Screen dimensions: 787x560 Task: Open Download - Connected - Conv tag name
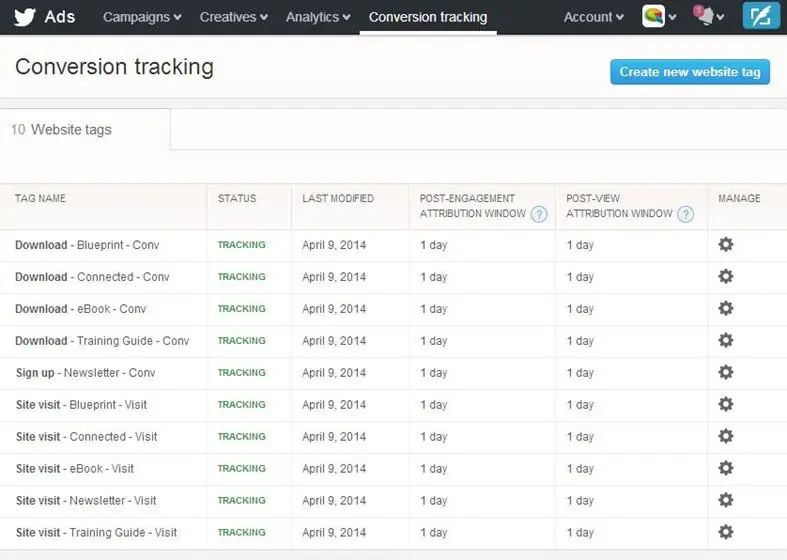pyautogui.click(x=92, y=277)
